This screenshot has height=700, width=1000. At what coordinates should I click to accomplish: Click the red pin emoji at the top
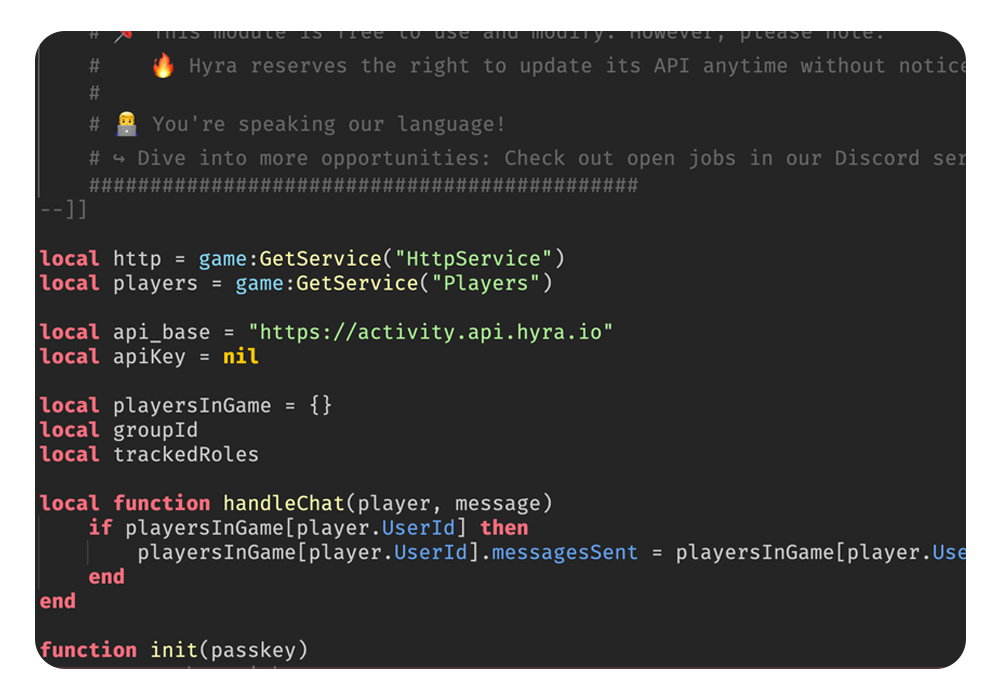click(124, 36)
